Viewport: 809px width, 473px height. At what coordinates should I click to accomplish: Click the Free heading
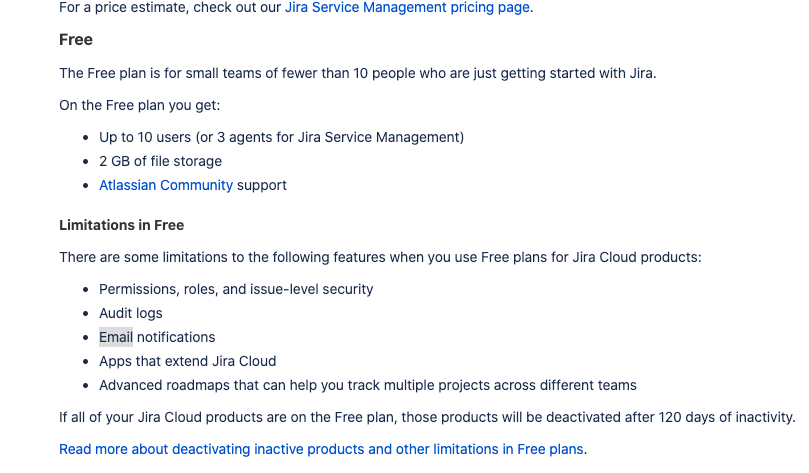pyautogui.click(x=76, y=40)
